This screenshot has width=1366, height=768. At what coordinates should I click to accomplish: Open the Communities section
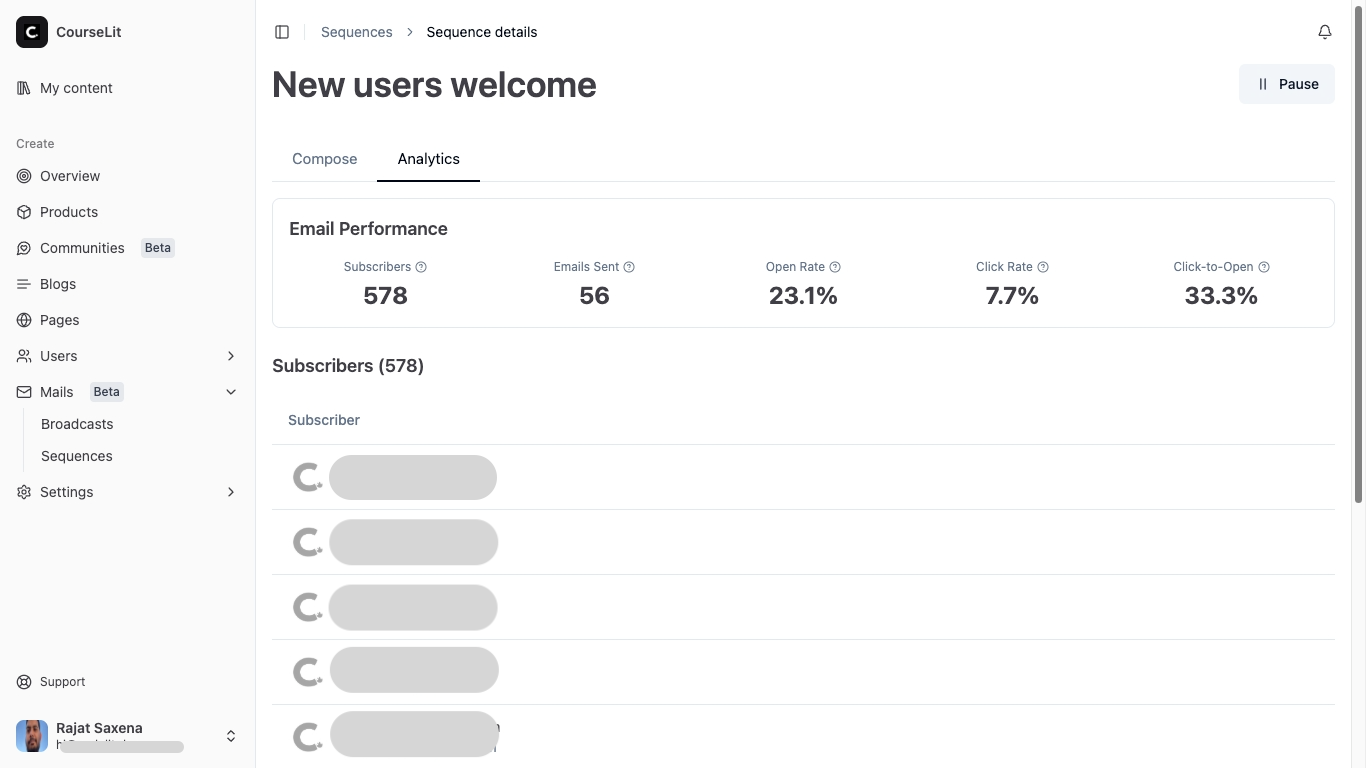[x=82, y=248]
